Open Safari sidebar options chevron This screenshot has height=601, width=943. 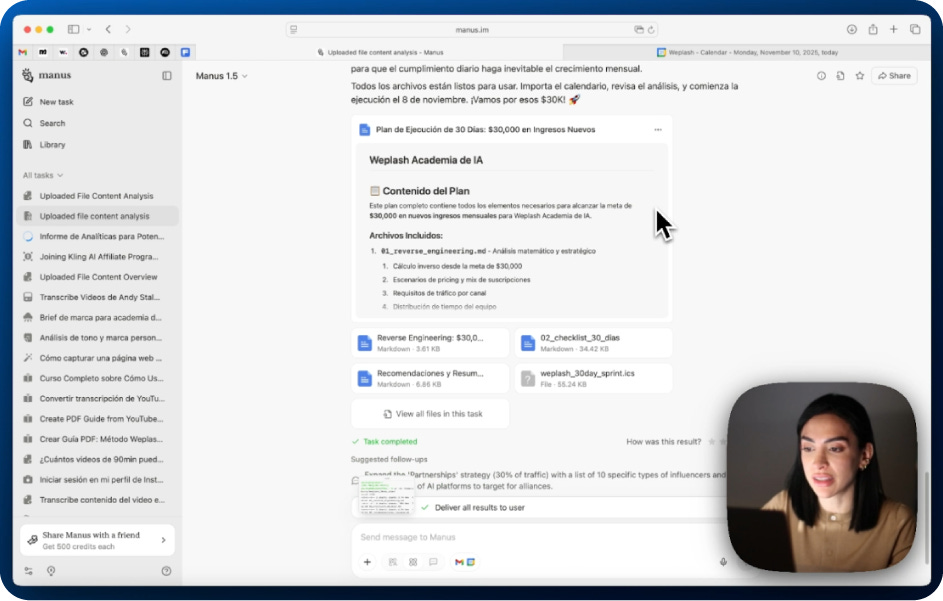89,29
